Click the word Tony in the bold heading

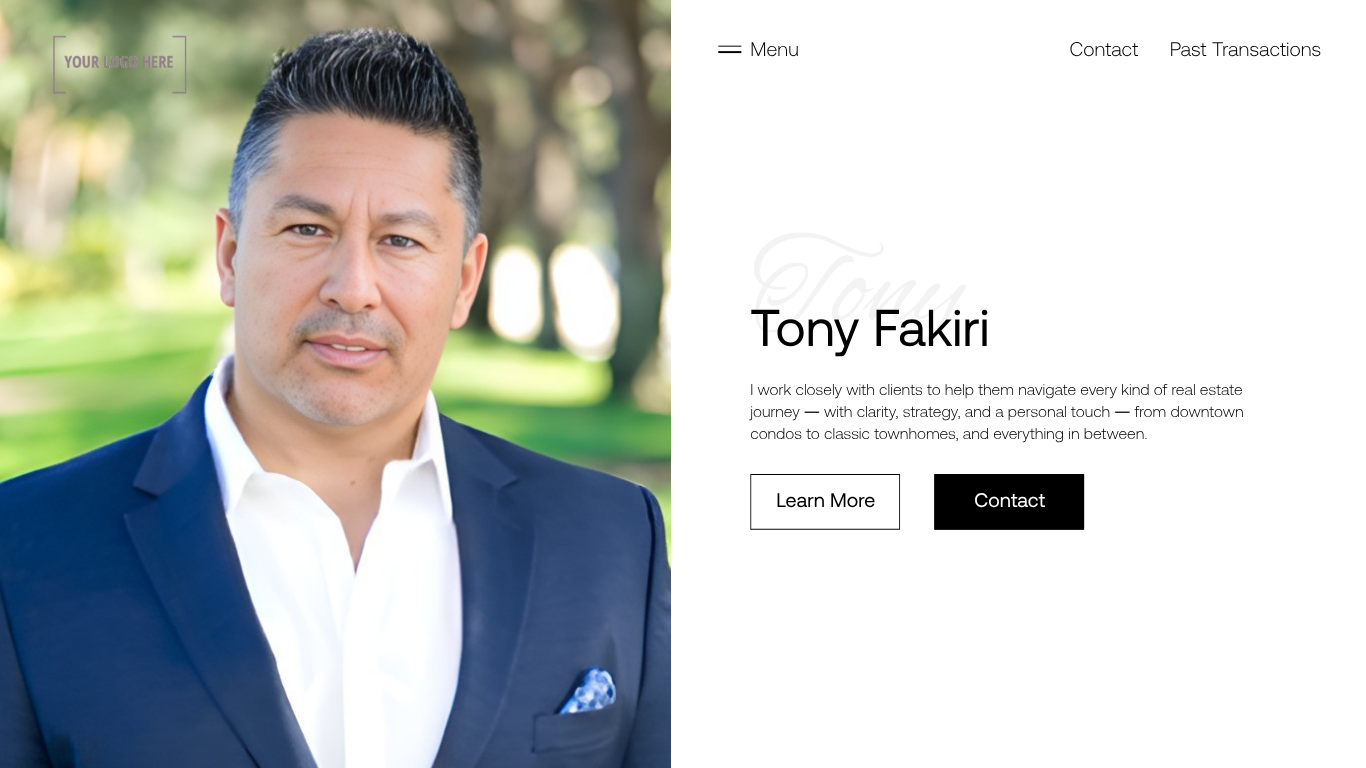805,331
